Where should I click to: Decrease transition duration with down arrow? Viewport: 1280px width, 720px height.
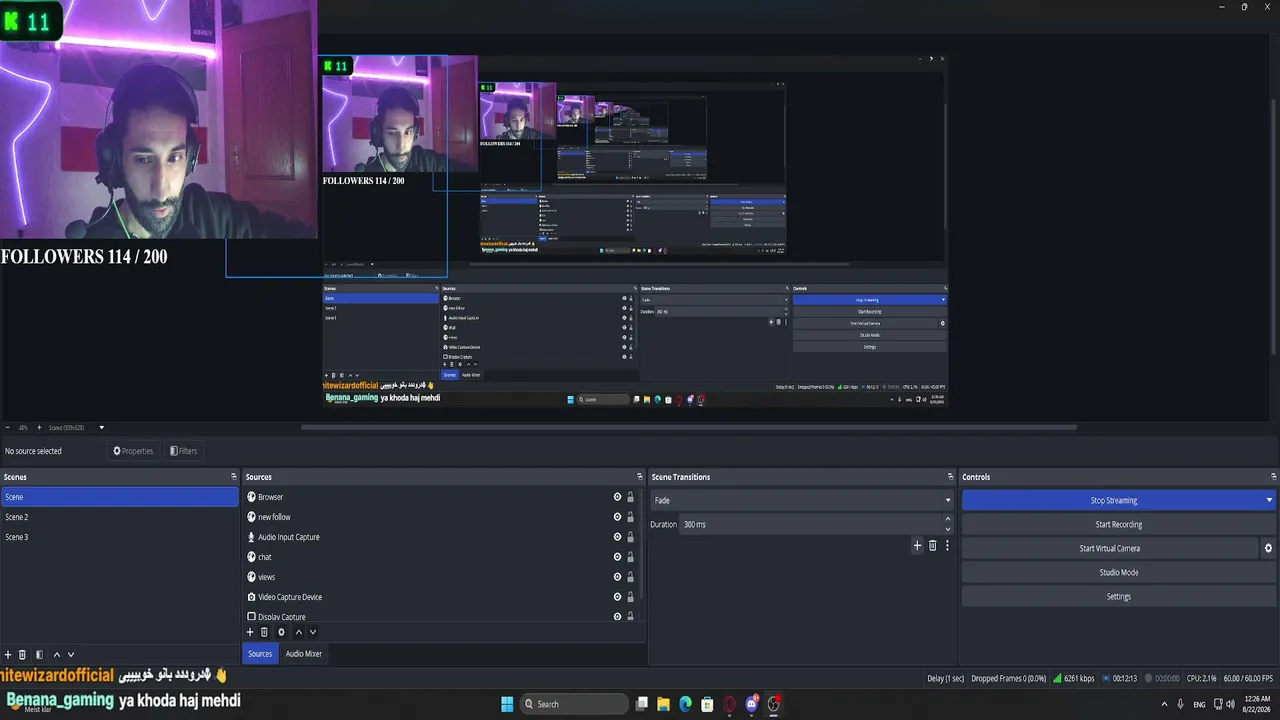click(x=948, y=529)
